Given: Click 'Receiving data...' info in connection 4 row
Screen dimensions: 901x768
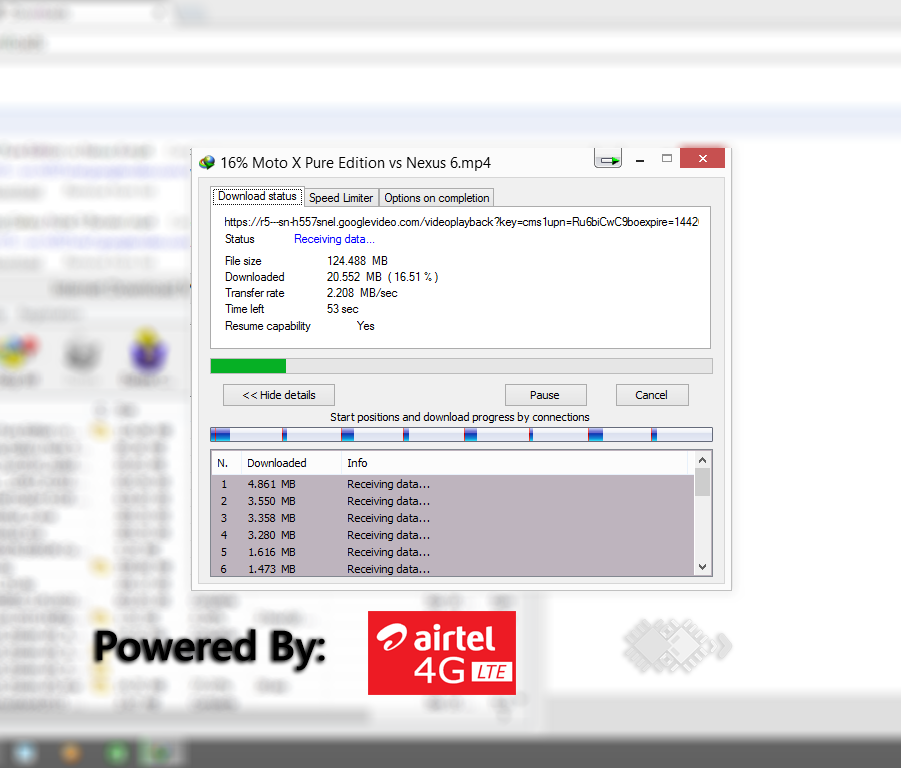Looking at the screenshot, I should 388,535.
